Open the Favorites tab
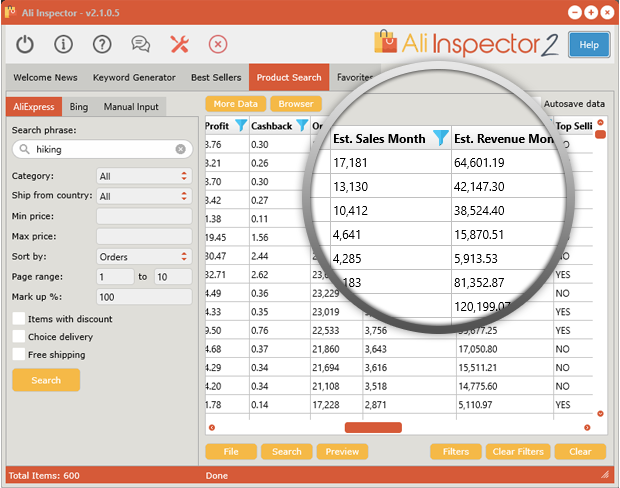 (355, 78)
